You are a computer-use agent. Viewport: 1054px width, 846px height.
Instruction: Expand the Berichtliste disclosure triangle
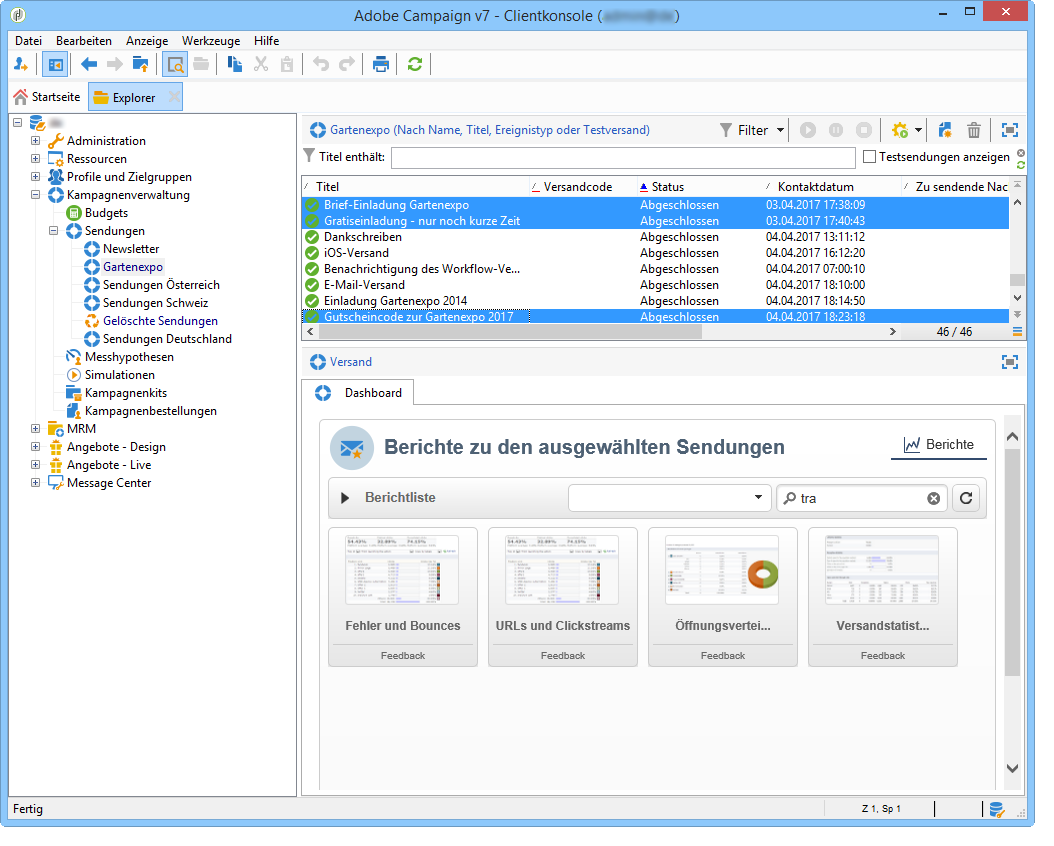coord(345,499)
